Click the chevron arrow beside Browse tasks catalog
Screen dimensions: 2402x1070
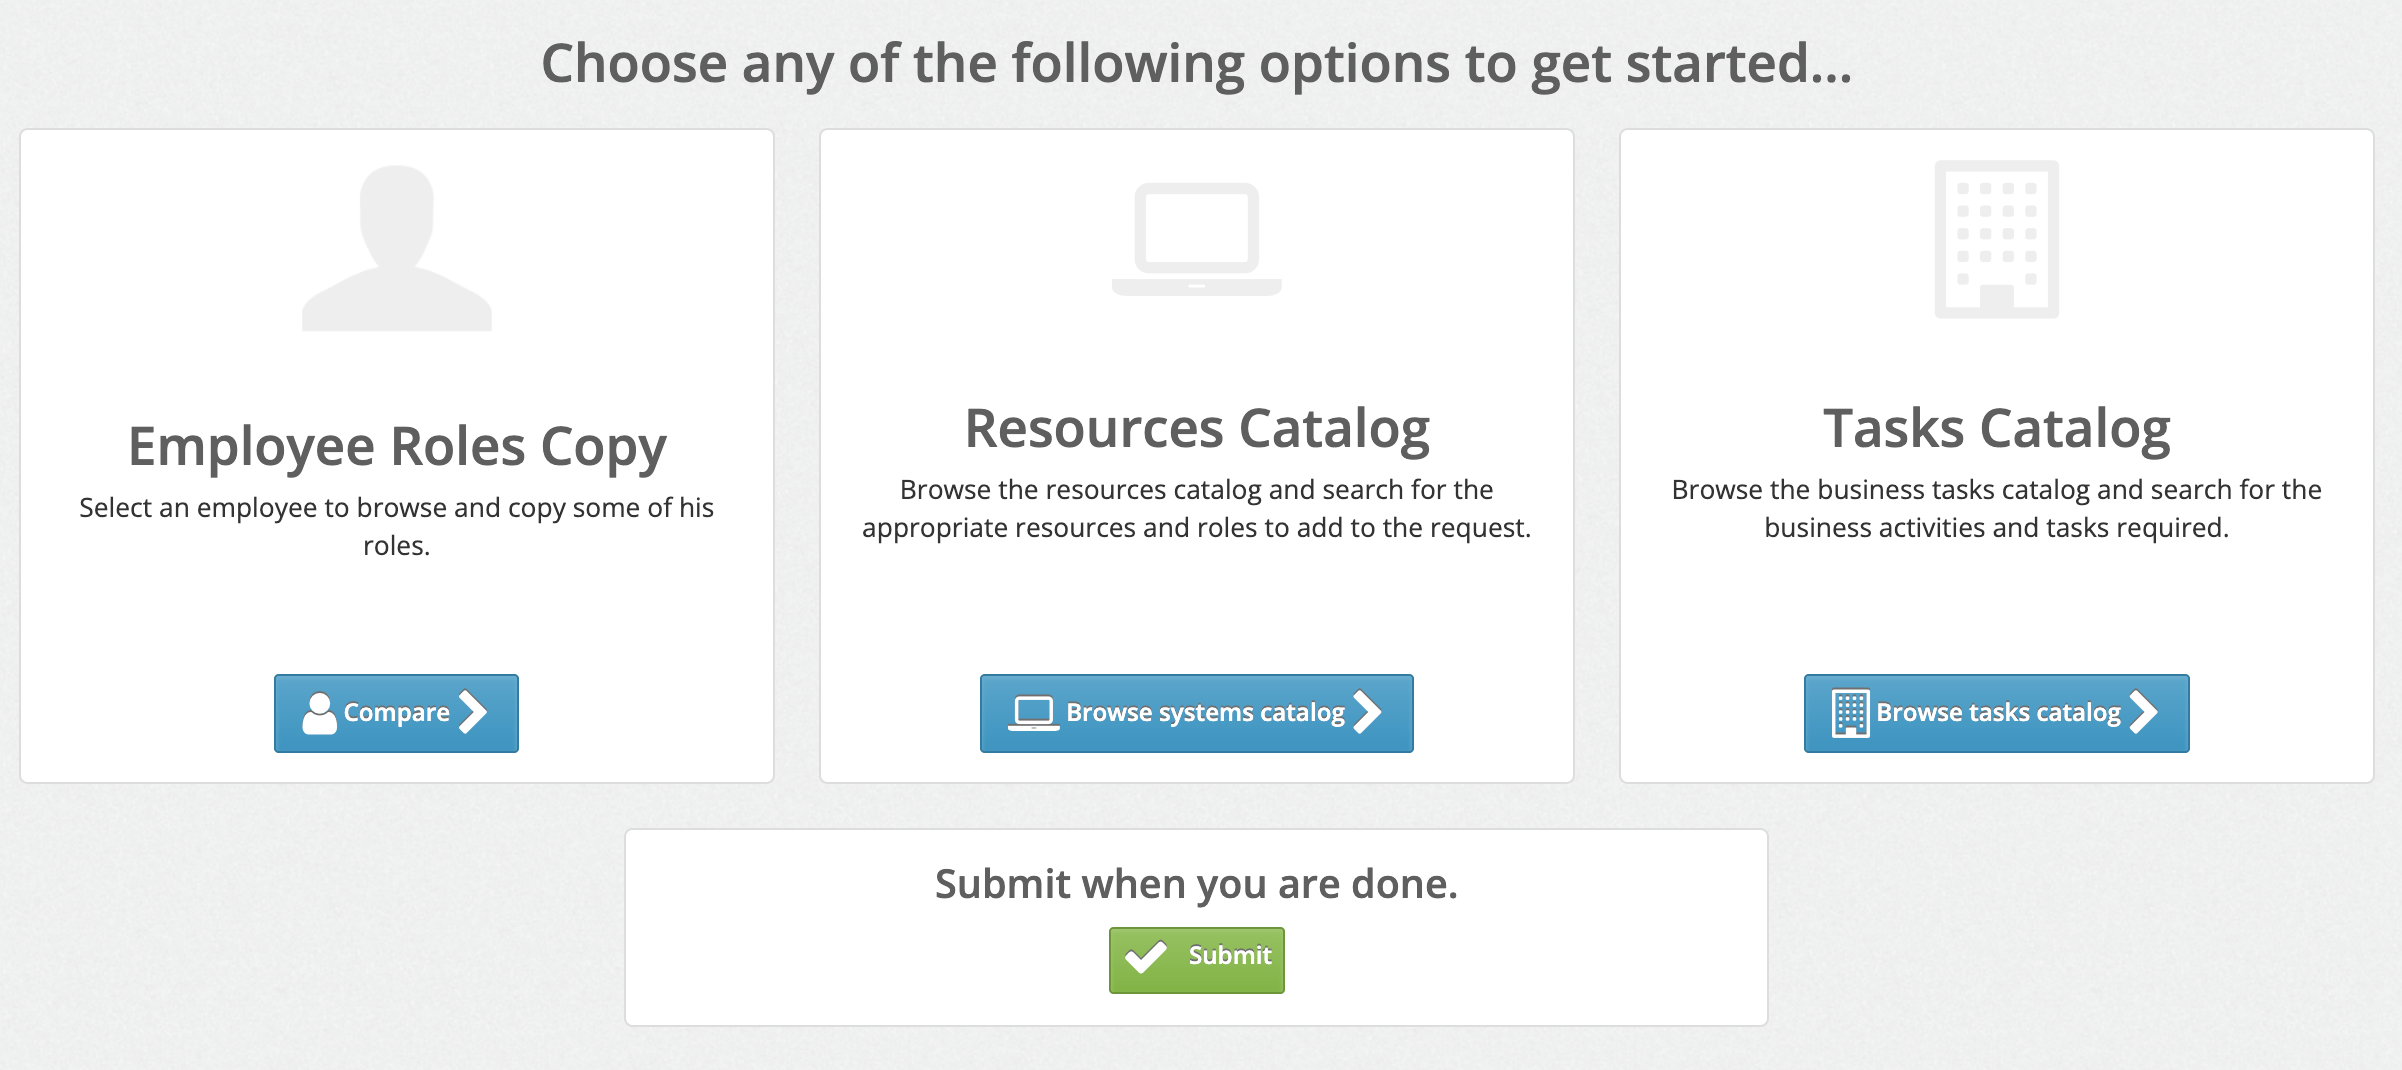pos(2143,712)
